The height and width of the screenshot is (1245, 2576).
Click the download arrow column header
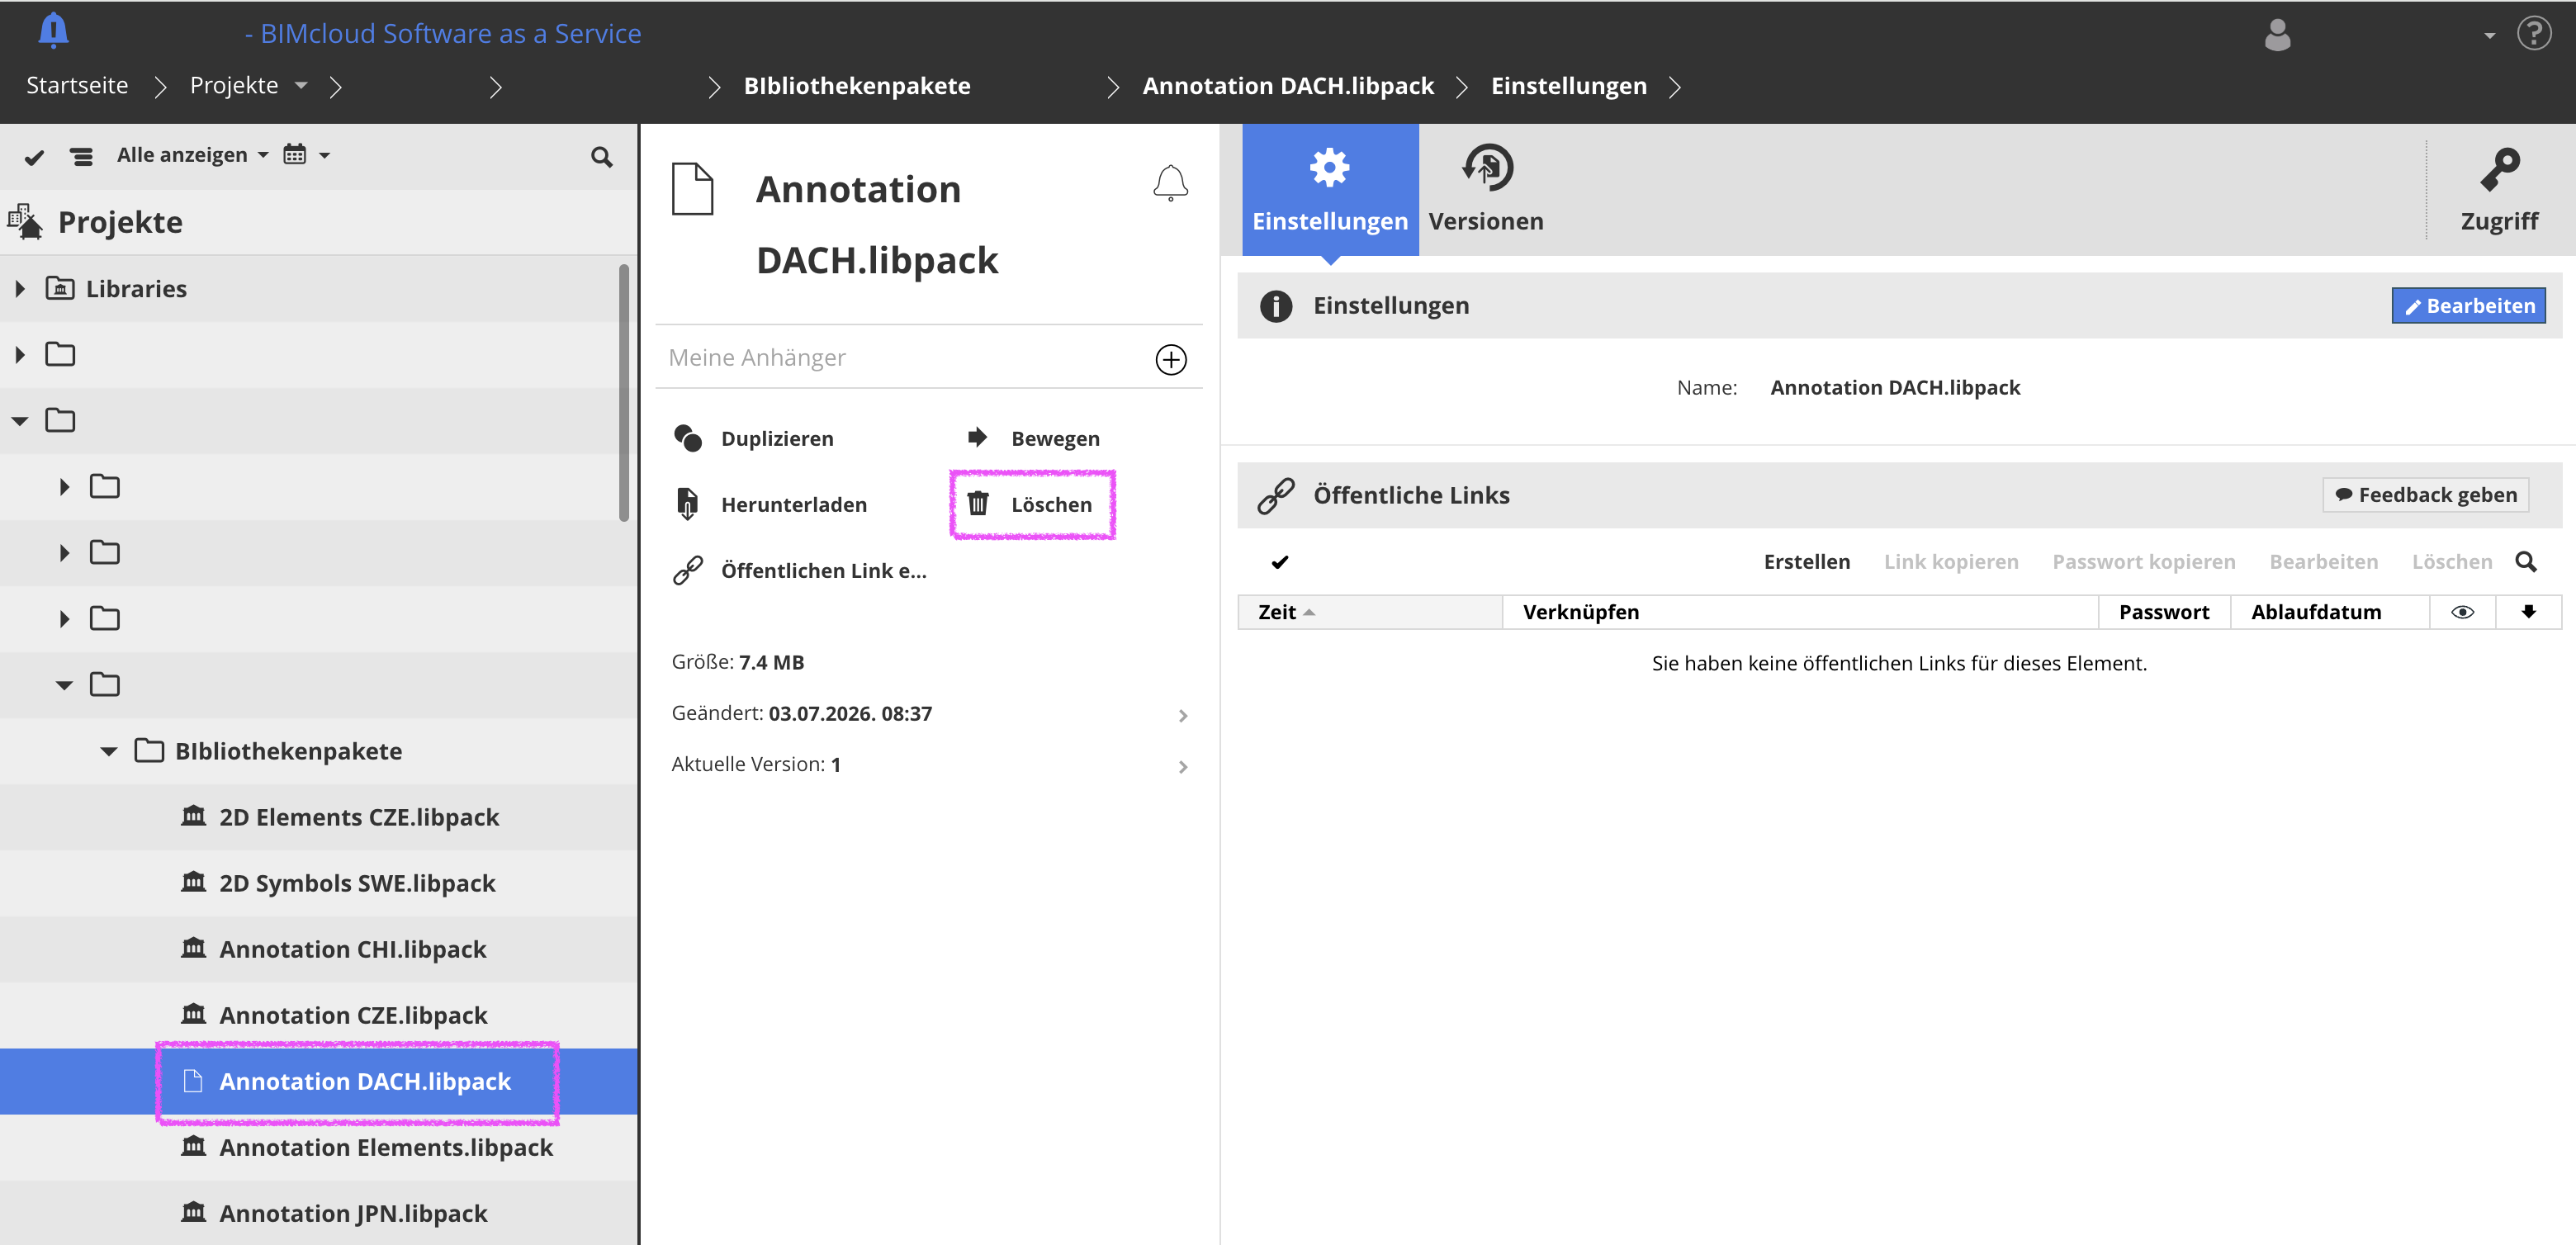coord(2528,612)
